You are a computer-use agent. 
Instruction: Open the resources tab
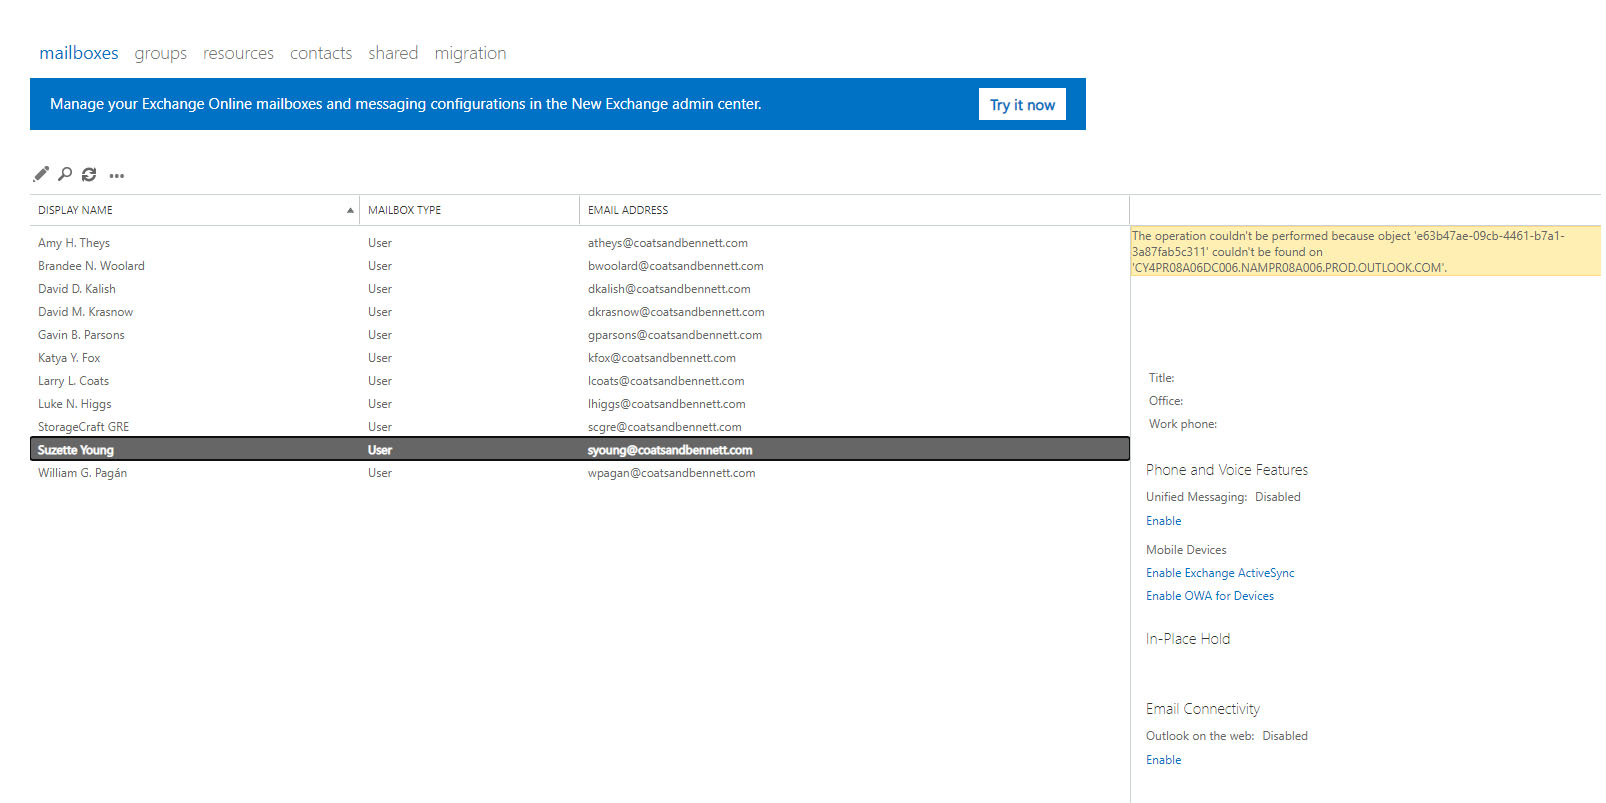tap(238, 53)
